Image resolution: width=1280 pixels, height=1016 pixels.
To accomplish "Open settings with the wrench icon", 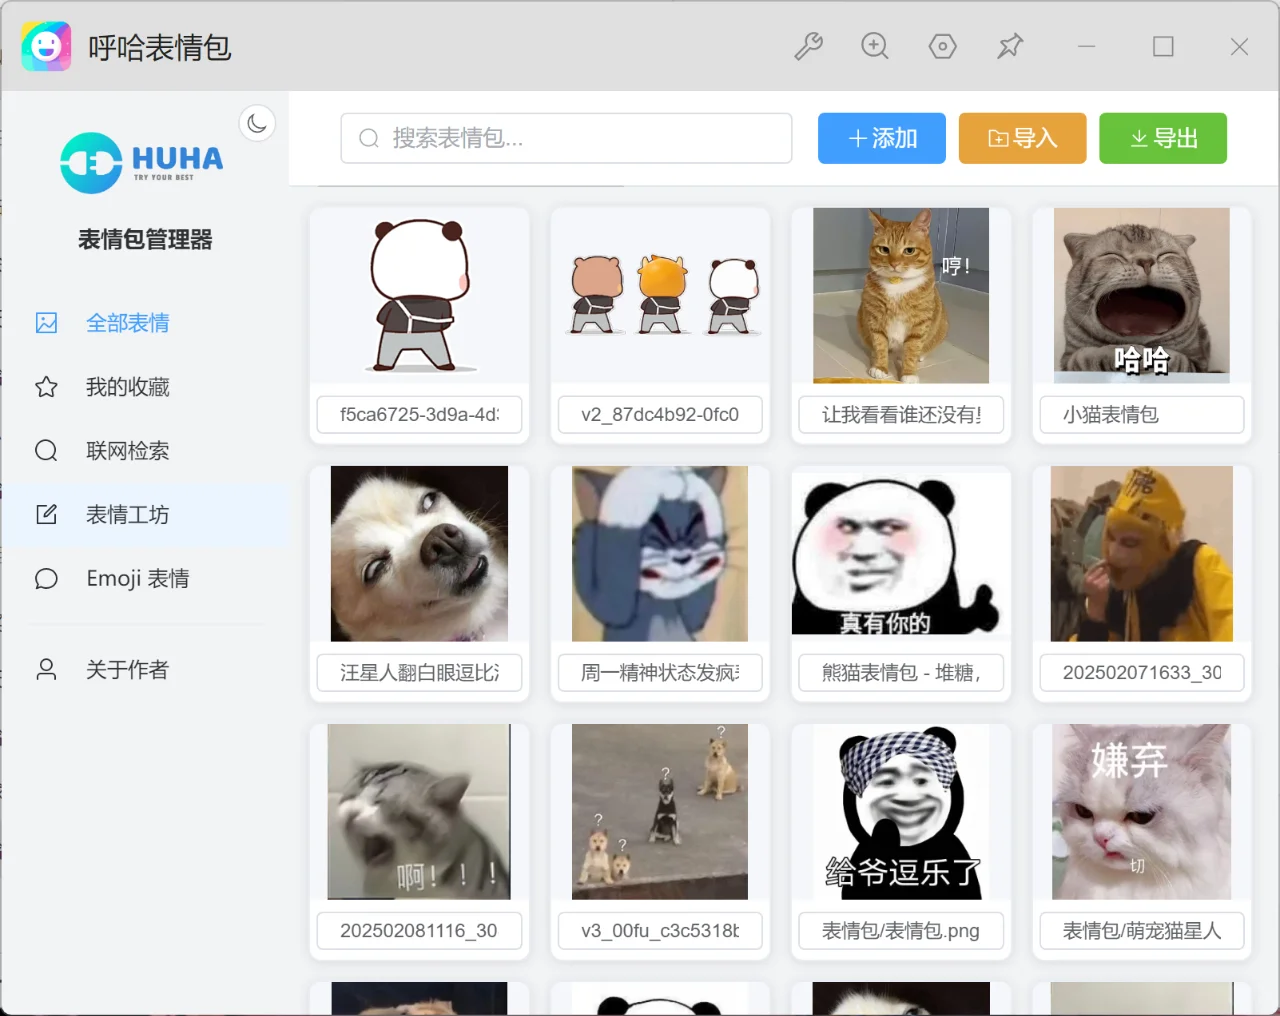I will (x=809, y=46).
